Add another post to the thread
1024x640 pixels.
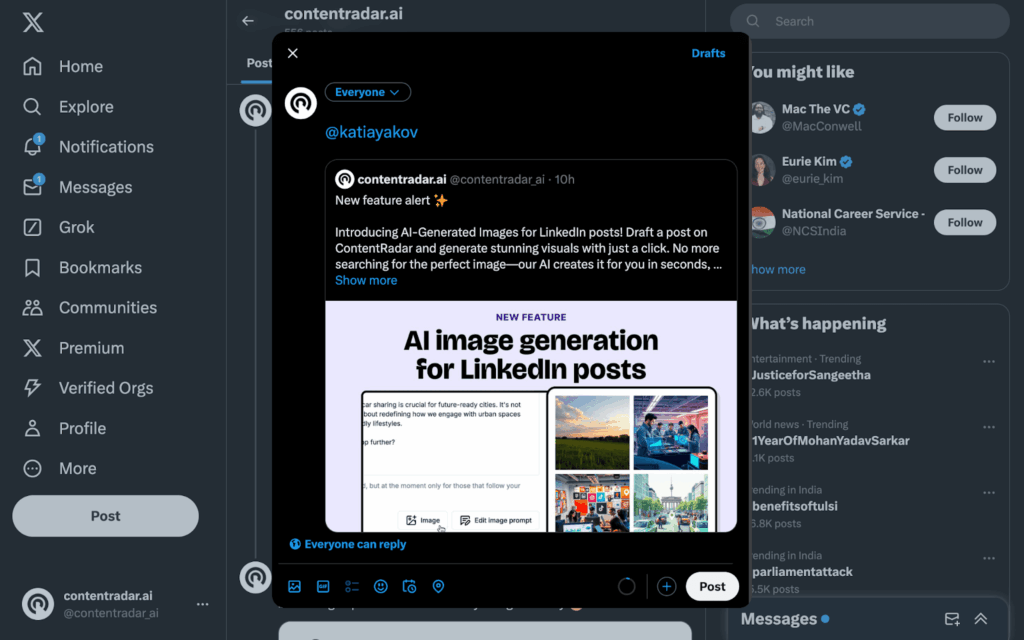[x=667, y=587]
